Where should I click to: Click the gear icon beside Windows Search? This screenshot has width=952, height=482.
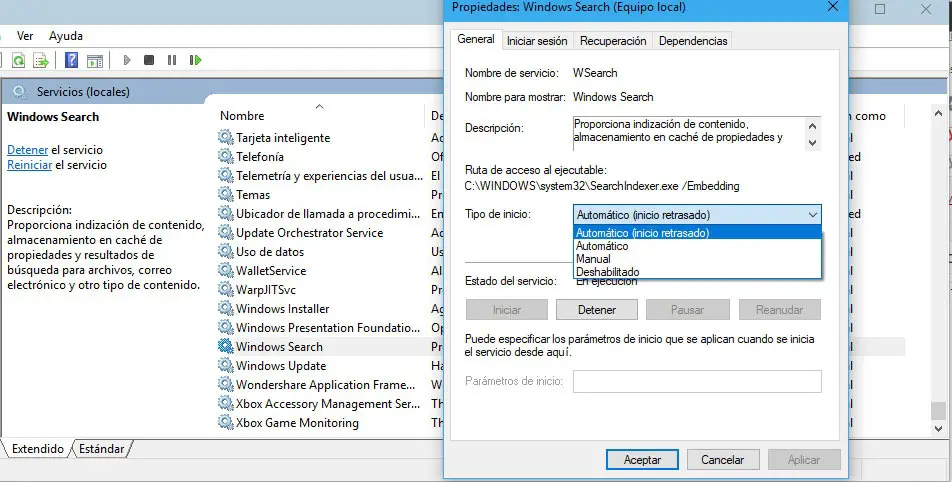[226, 347]
